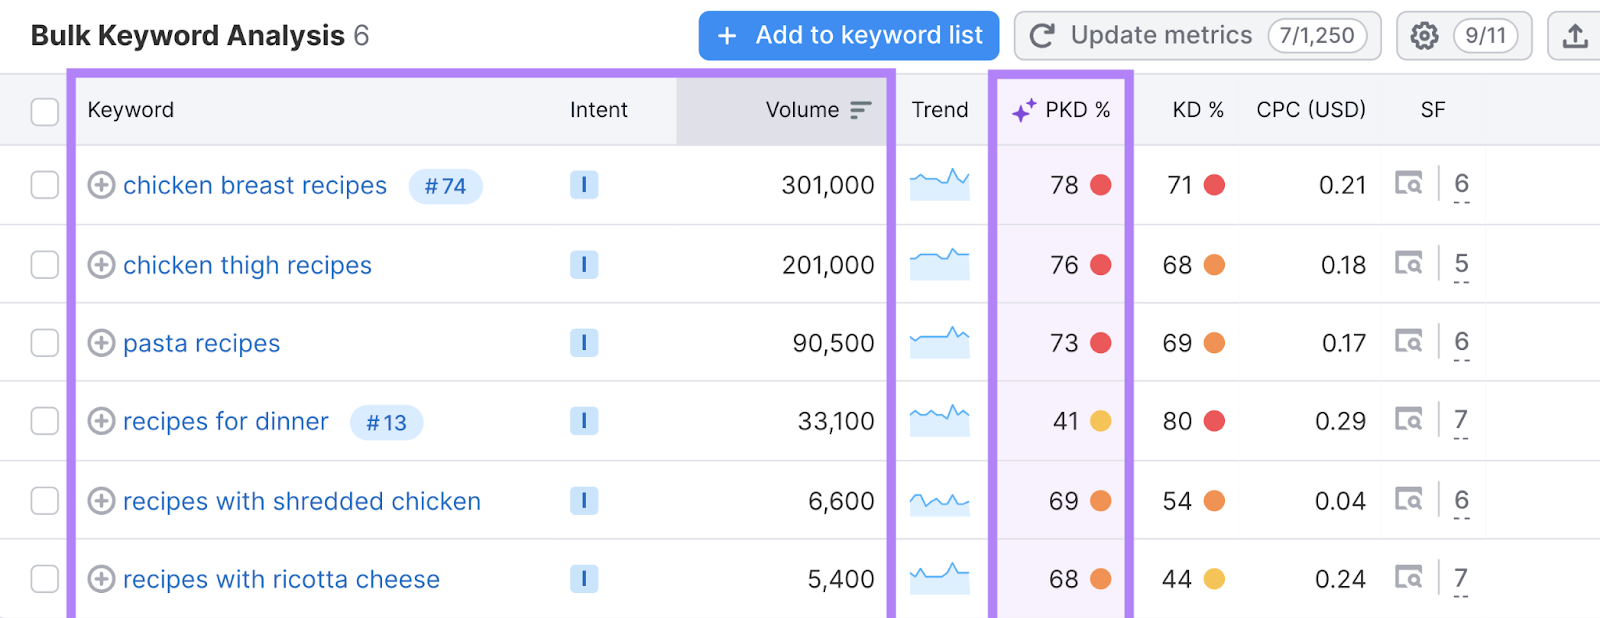Click PKD value 78 for chicken breast recipes

tap(1064, 185)
